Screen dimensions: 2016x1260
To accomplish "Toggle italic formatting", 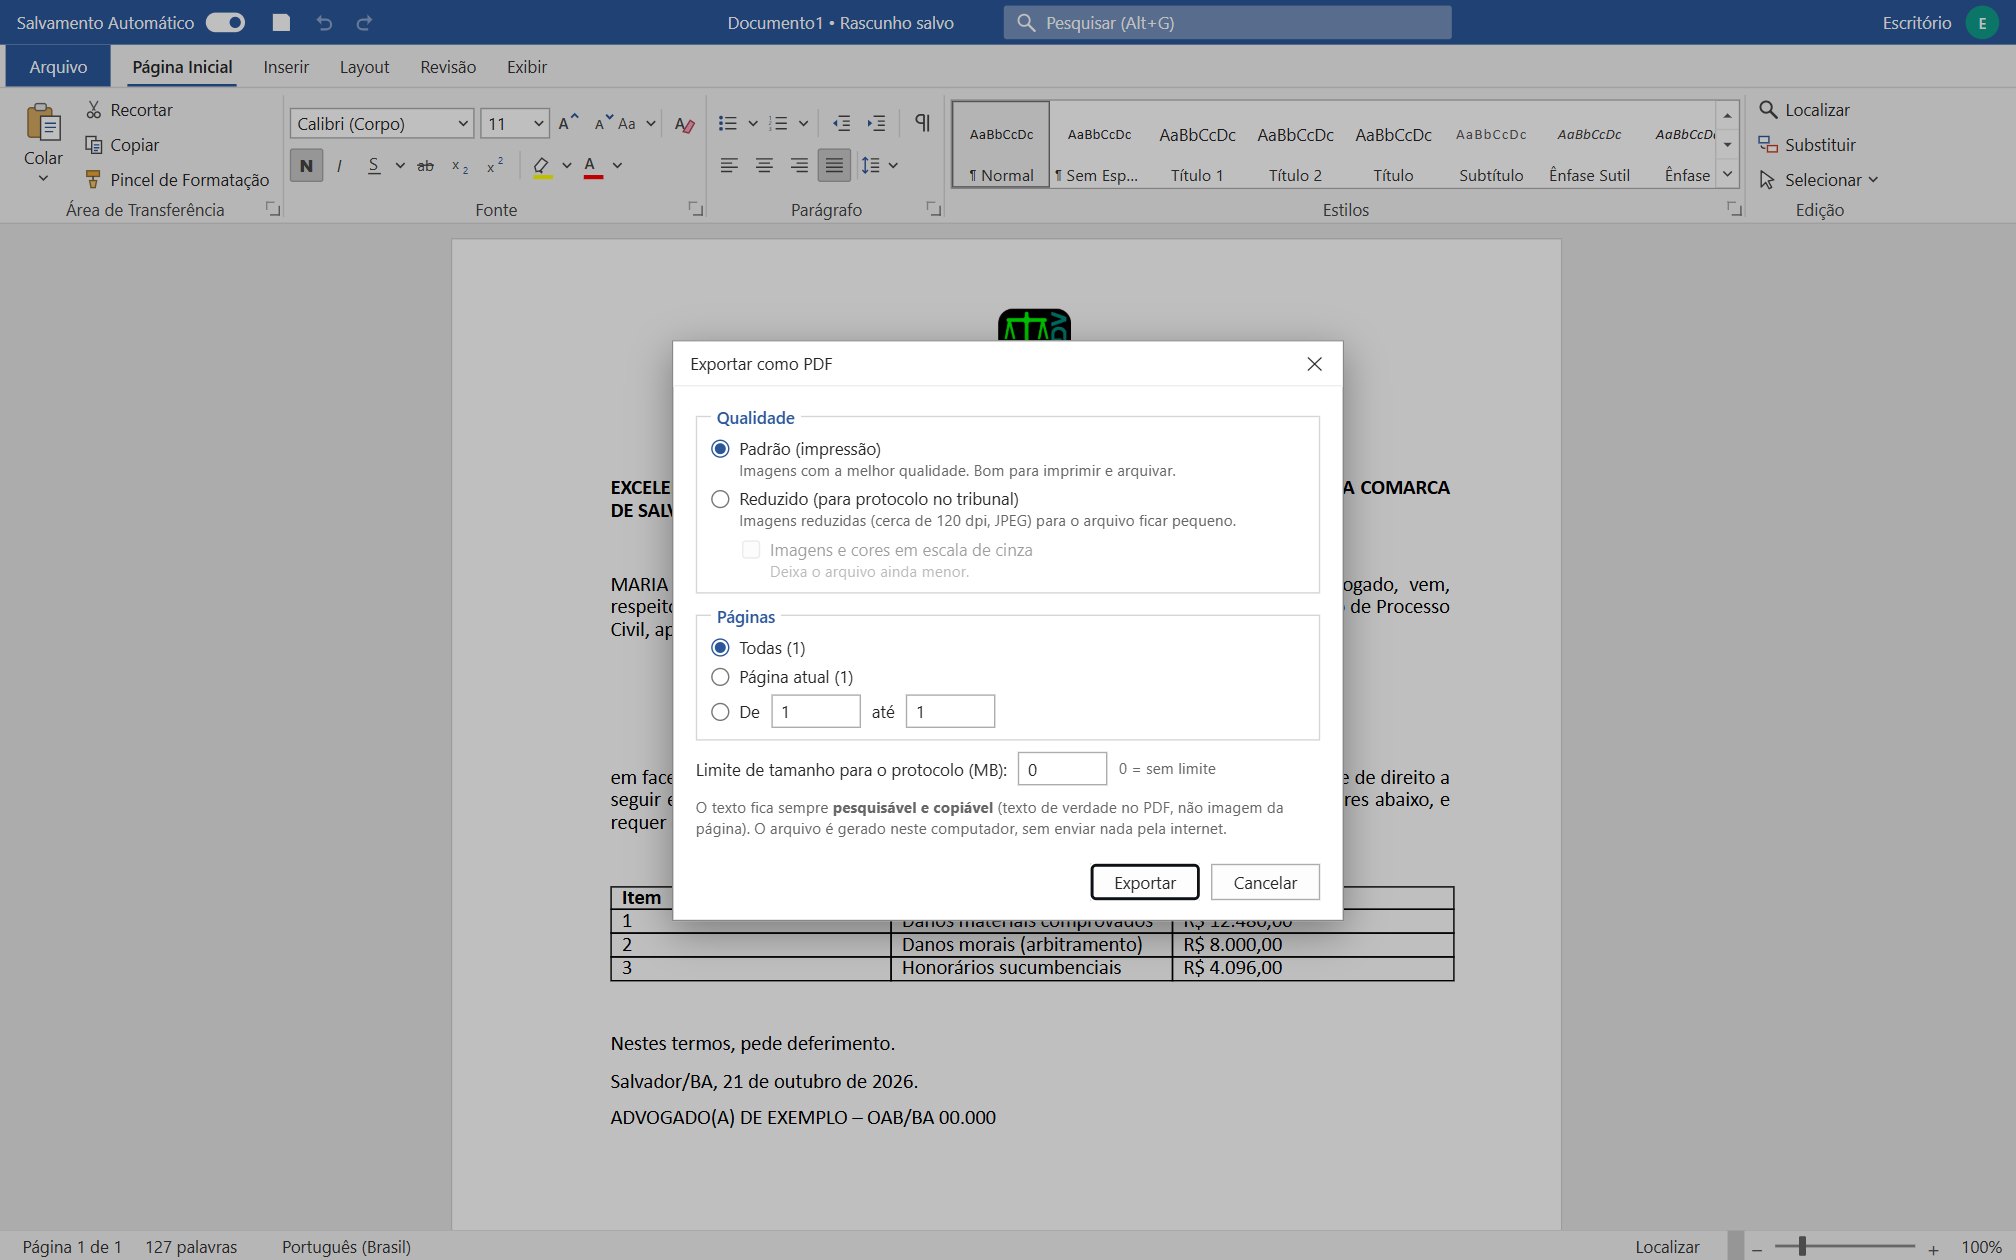I will point(340,165).
